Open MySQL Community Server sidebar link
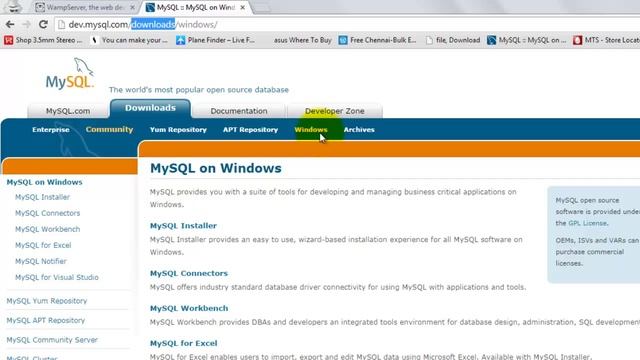Screen dimensions: 640x360 [52, 340]
